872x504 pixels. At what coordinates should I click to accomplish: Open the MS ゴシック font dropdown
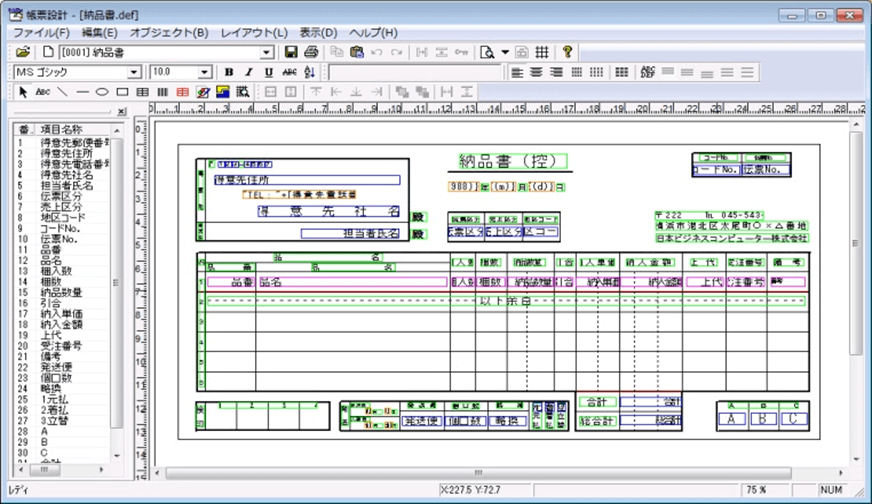(x=133, y=72)
